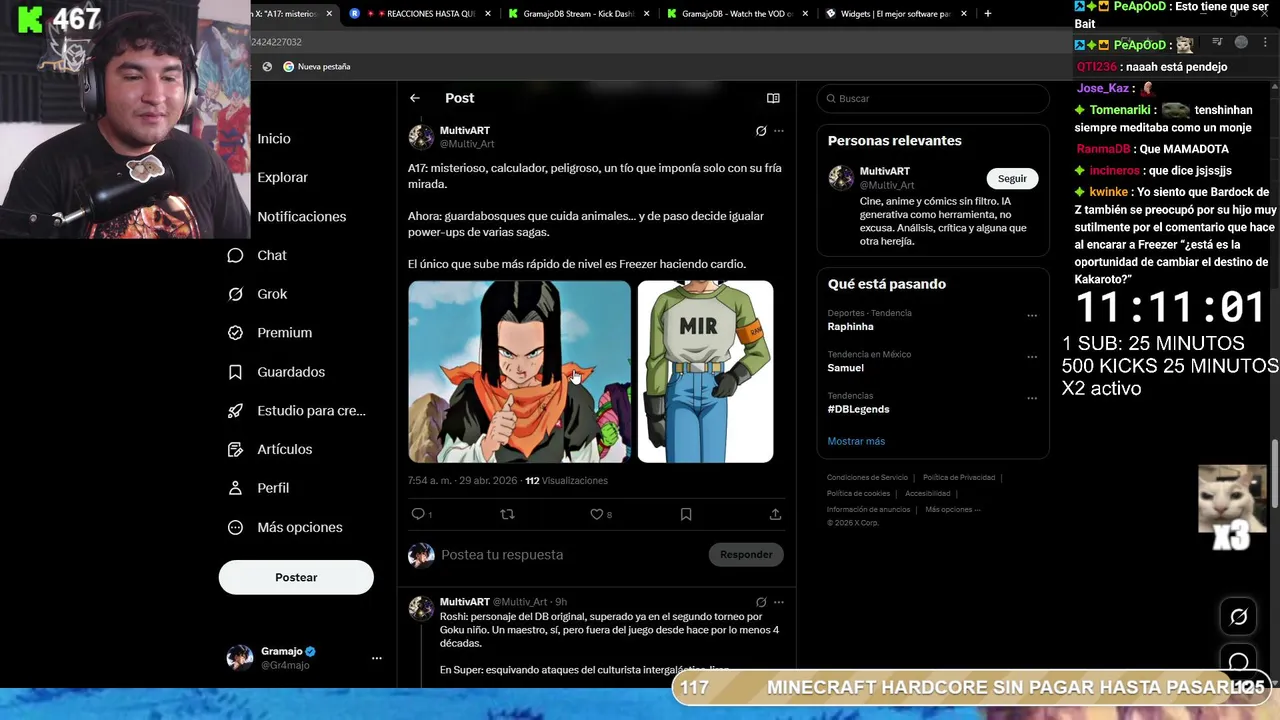Screen dimensions: 1280x720
Task: Click the repost icon under the post
Action: (x=507, y=514)
